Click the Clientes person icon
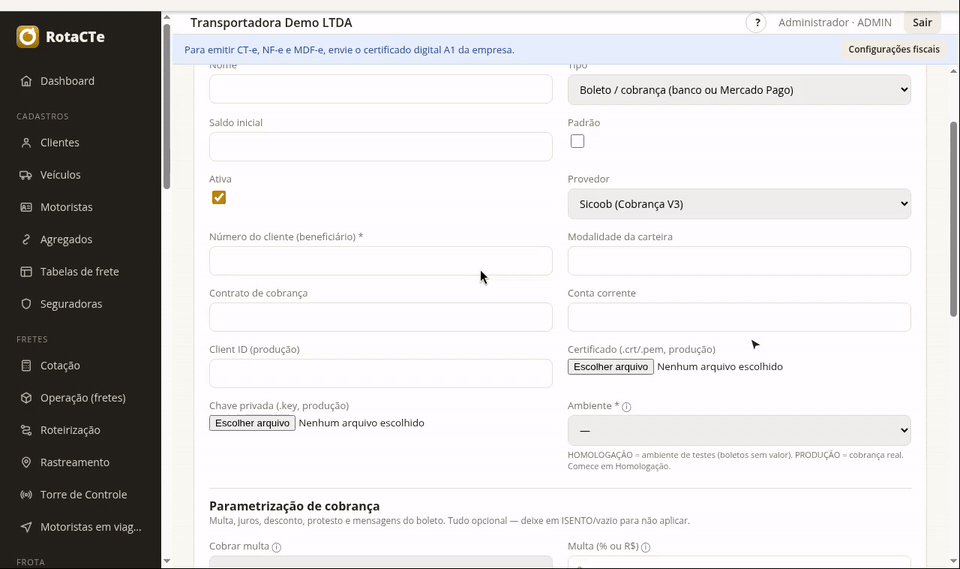Viewport: 960px width, 569px height. pos(26,143)
